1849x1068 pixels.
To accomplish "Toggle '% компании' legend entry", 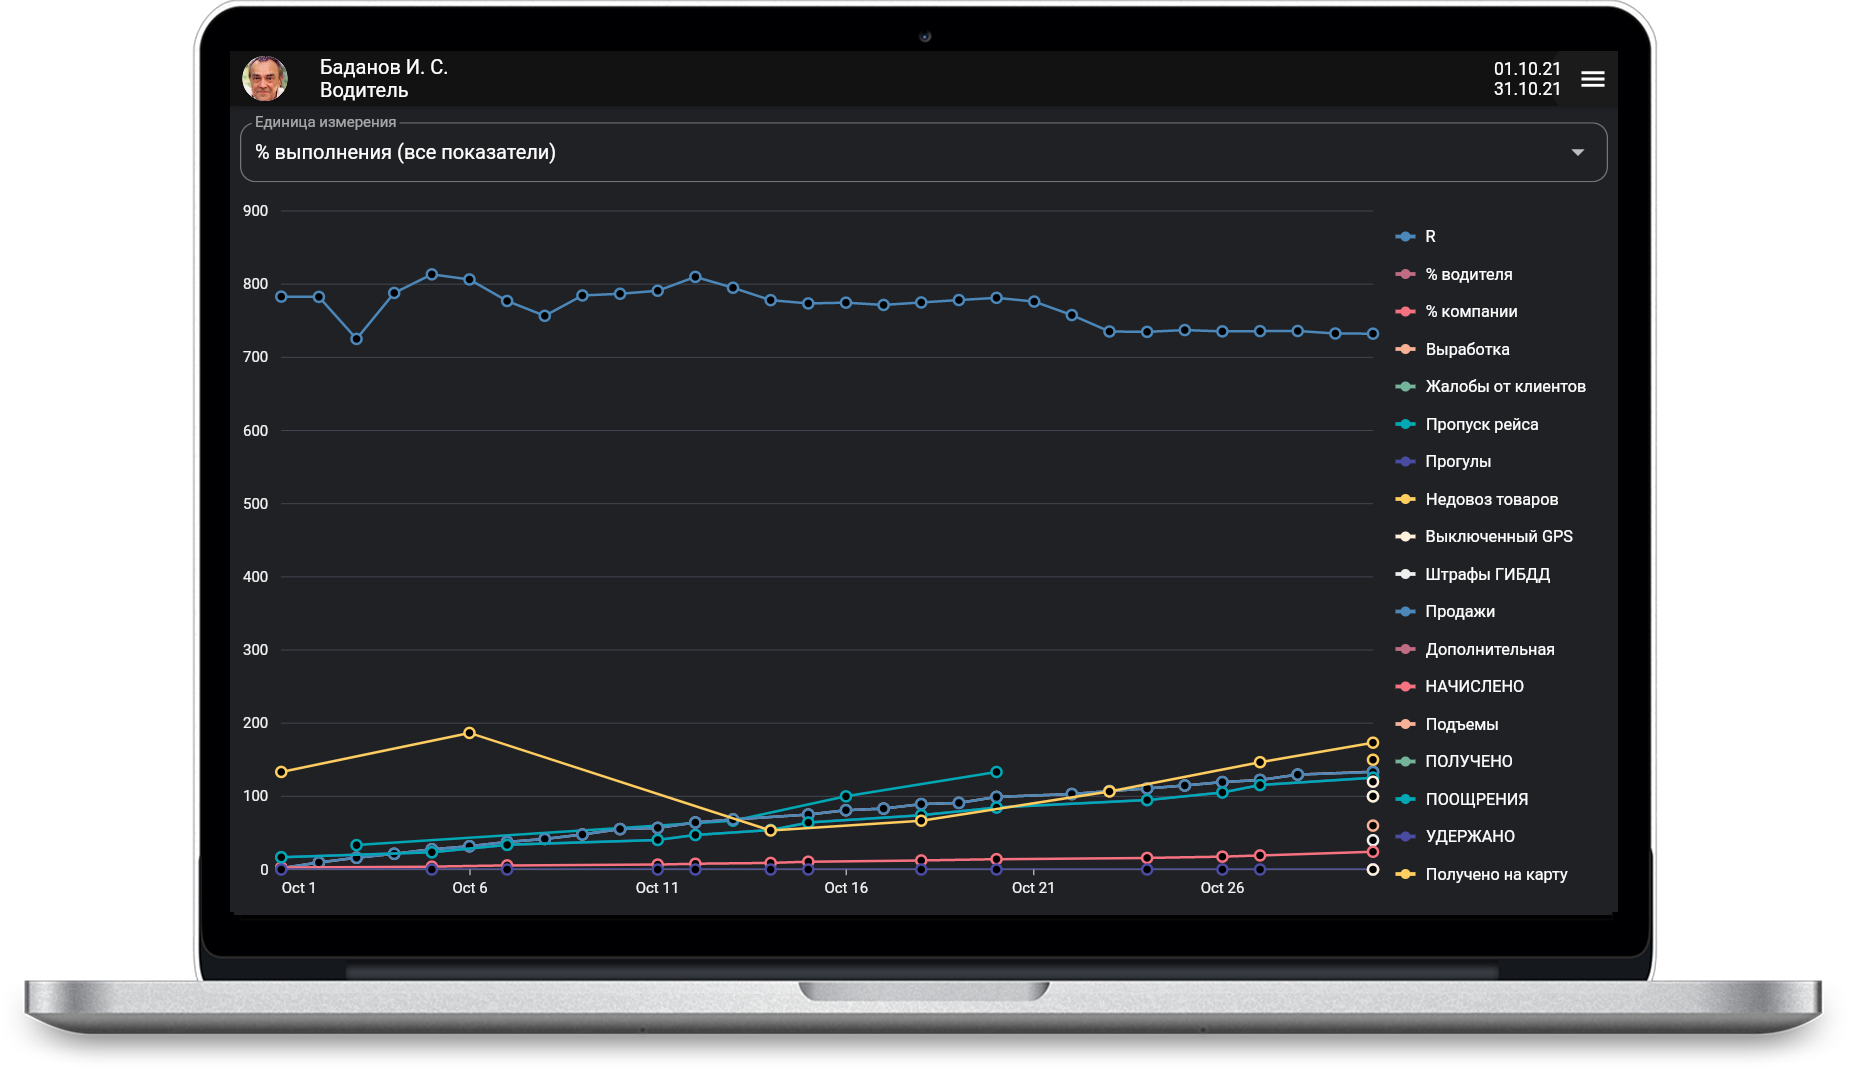I will click(1456, 312).
